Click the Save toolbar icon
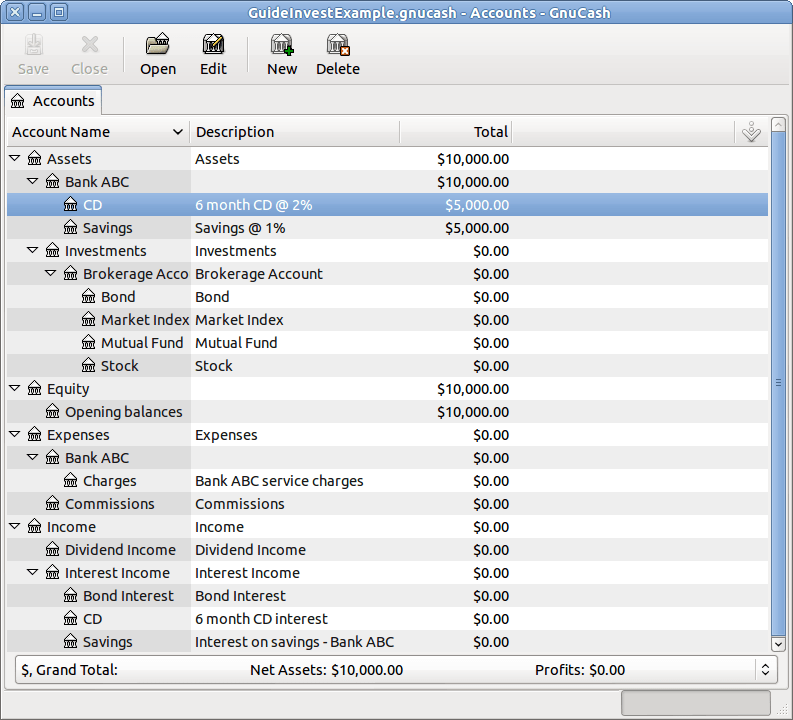Viewport: 793px width, 720px height. (33, 44)
